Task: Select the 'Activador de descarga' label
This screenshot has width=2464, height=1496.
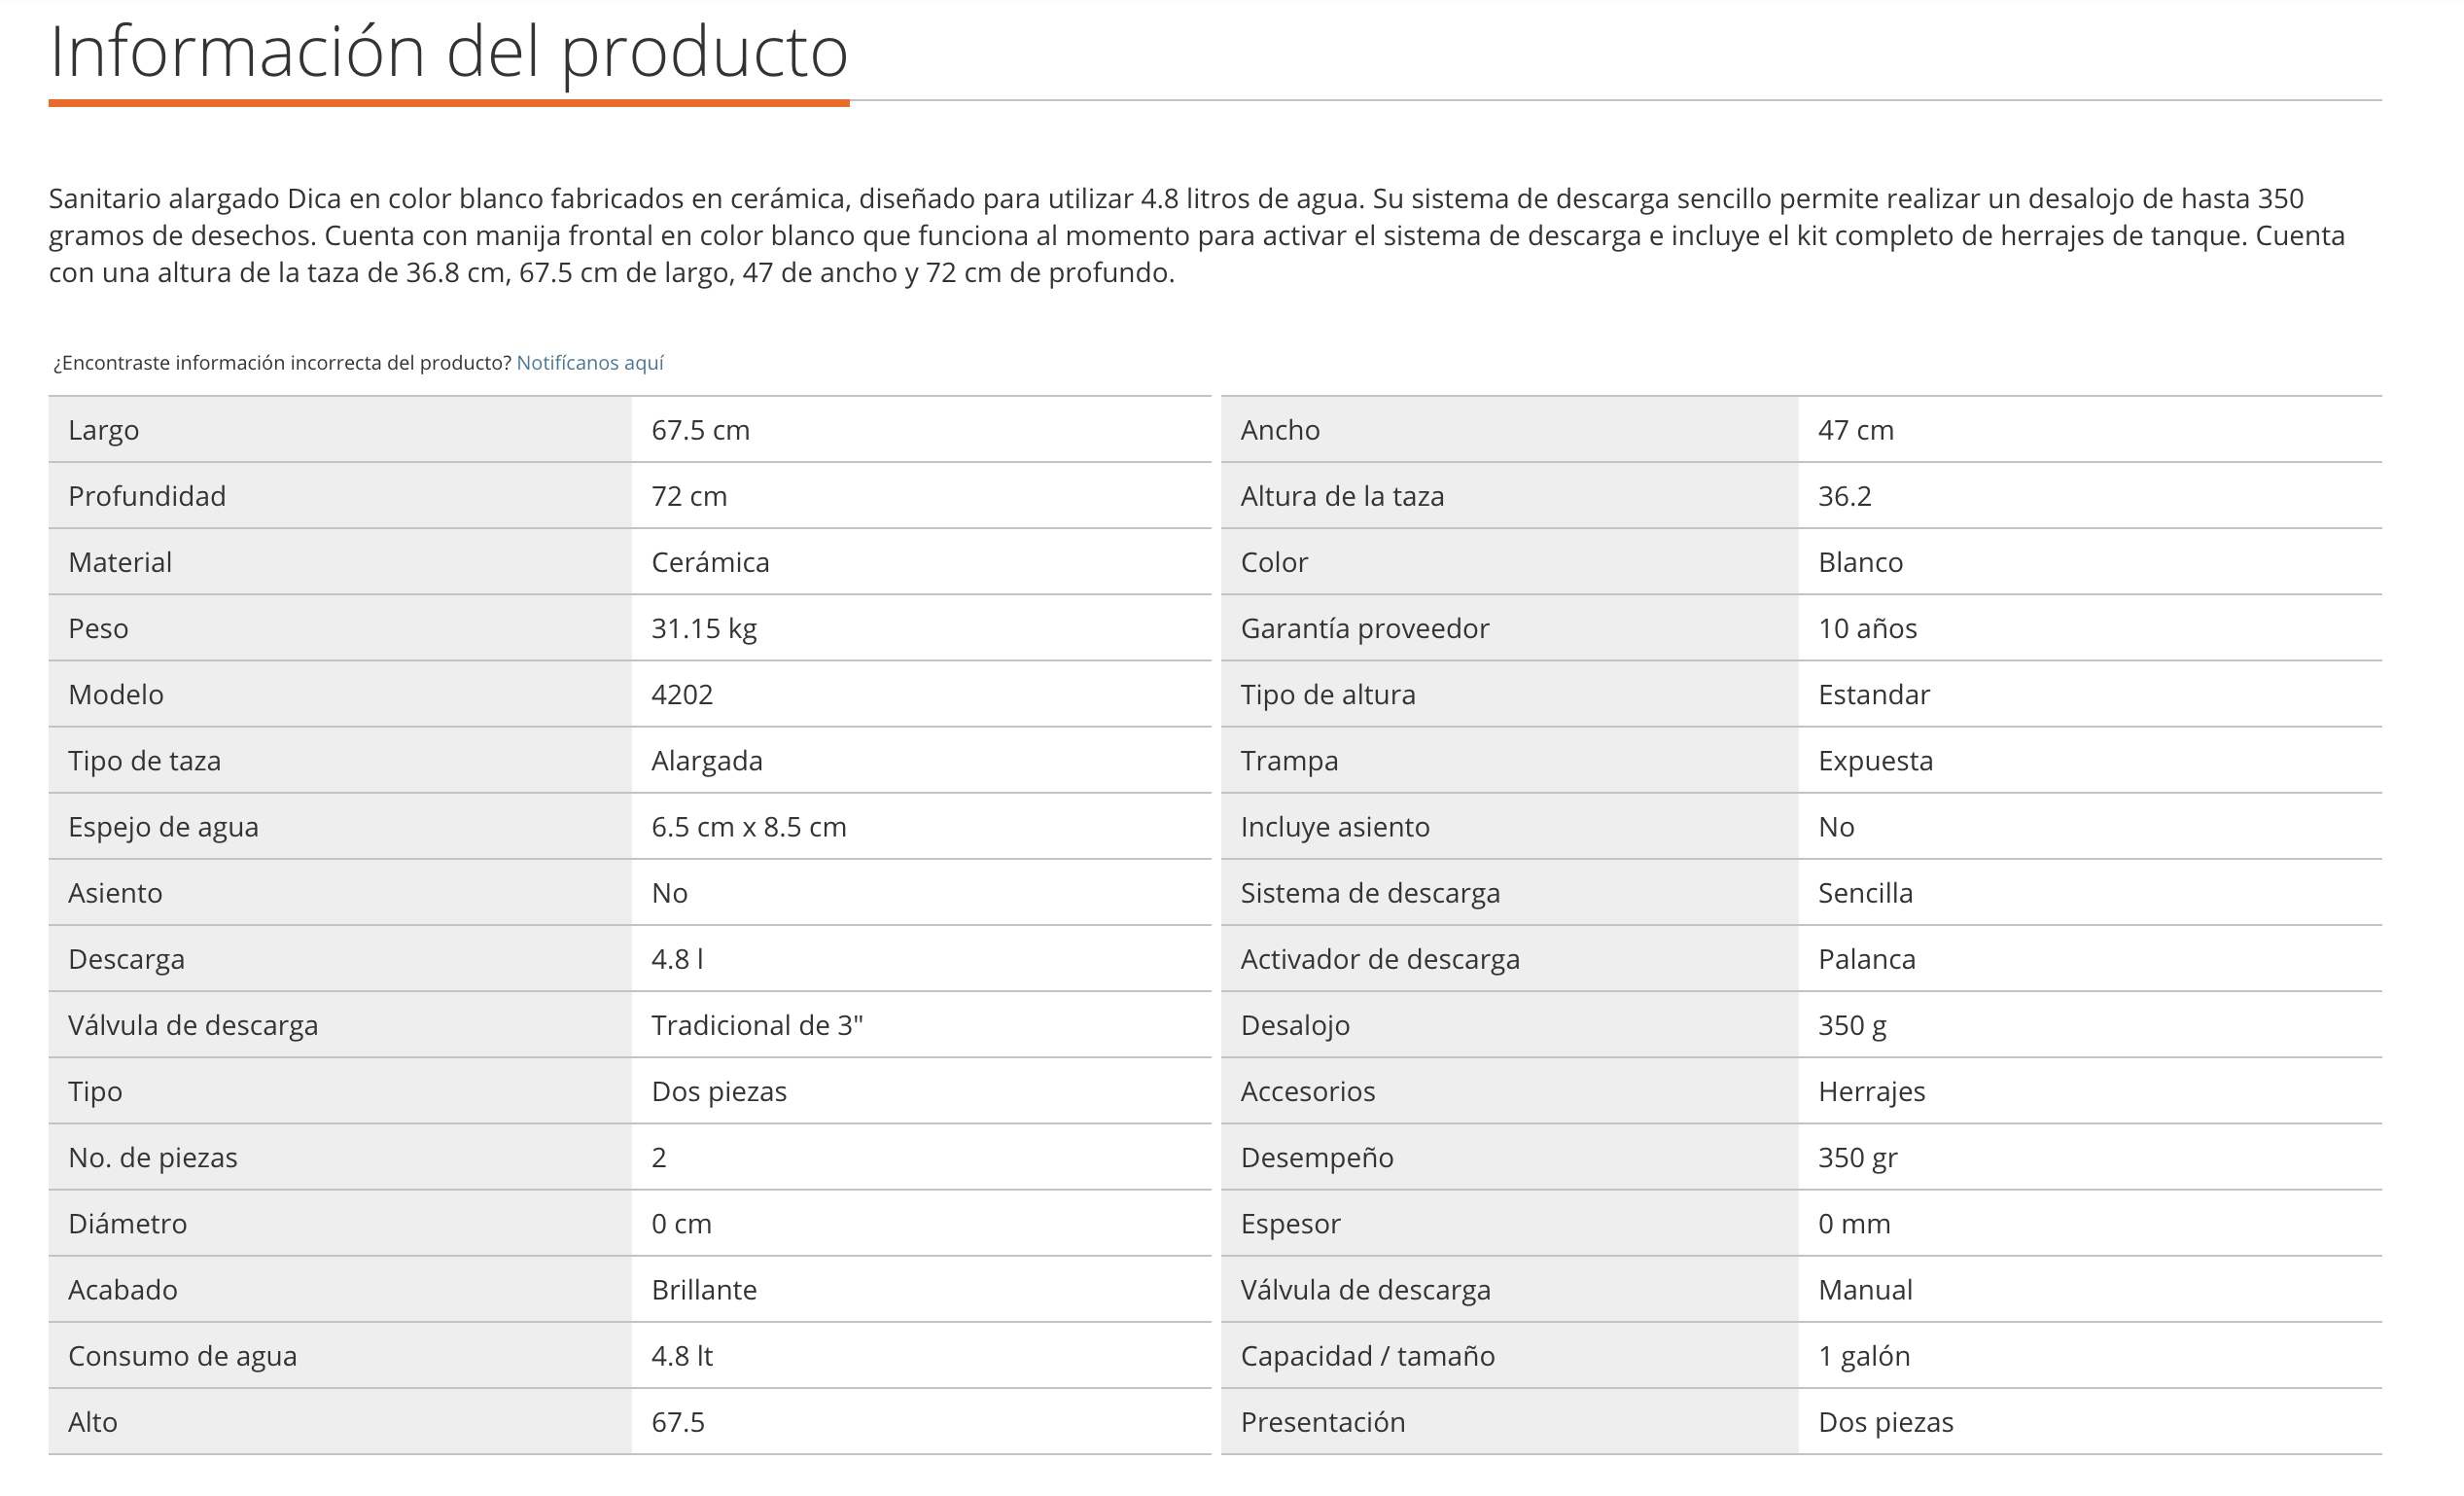Action: (x=1380, y=959)
